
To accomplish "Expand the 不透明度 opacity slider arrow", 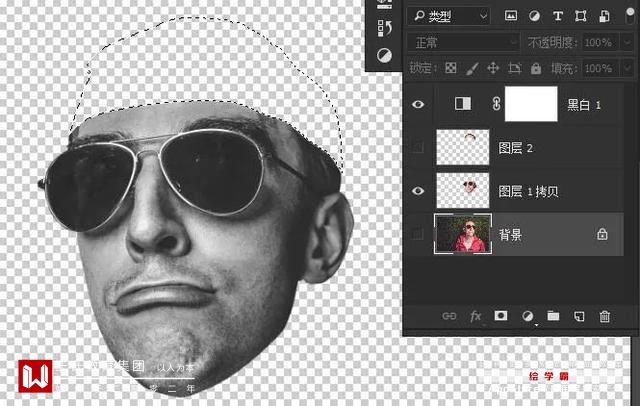I will [x=627, y=42].
